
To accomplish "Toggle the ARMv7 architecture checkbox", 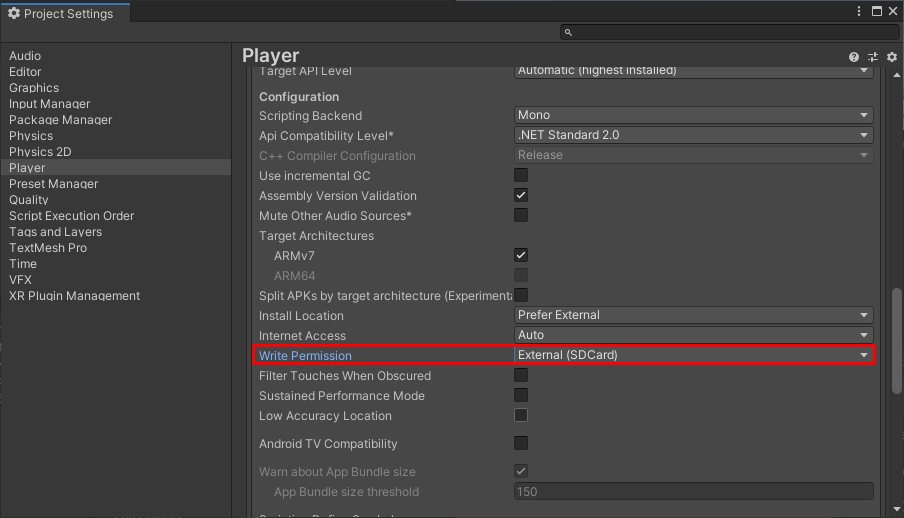I will tap(521, 256).
